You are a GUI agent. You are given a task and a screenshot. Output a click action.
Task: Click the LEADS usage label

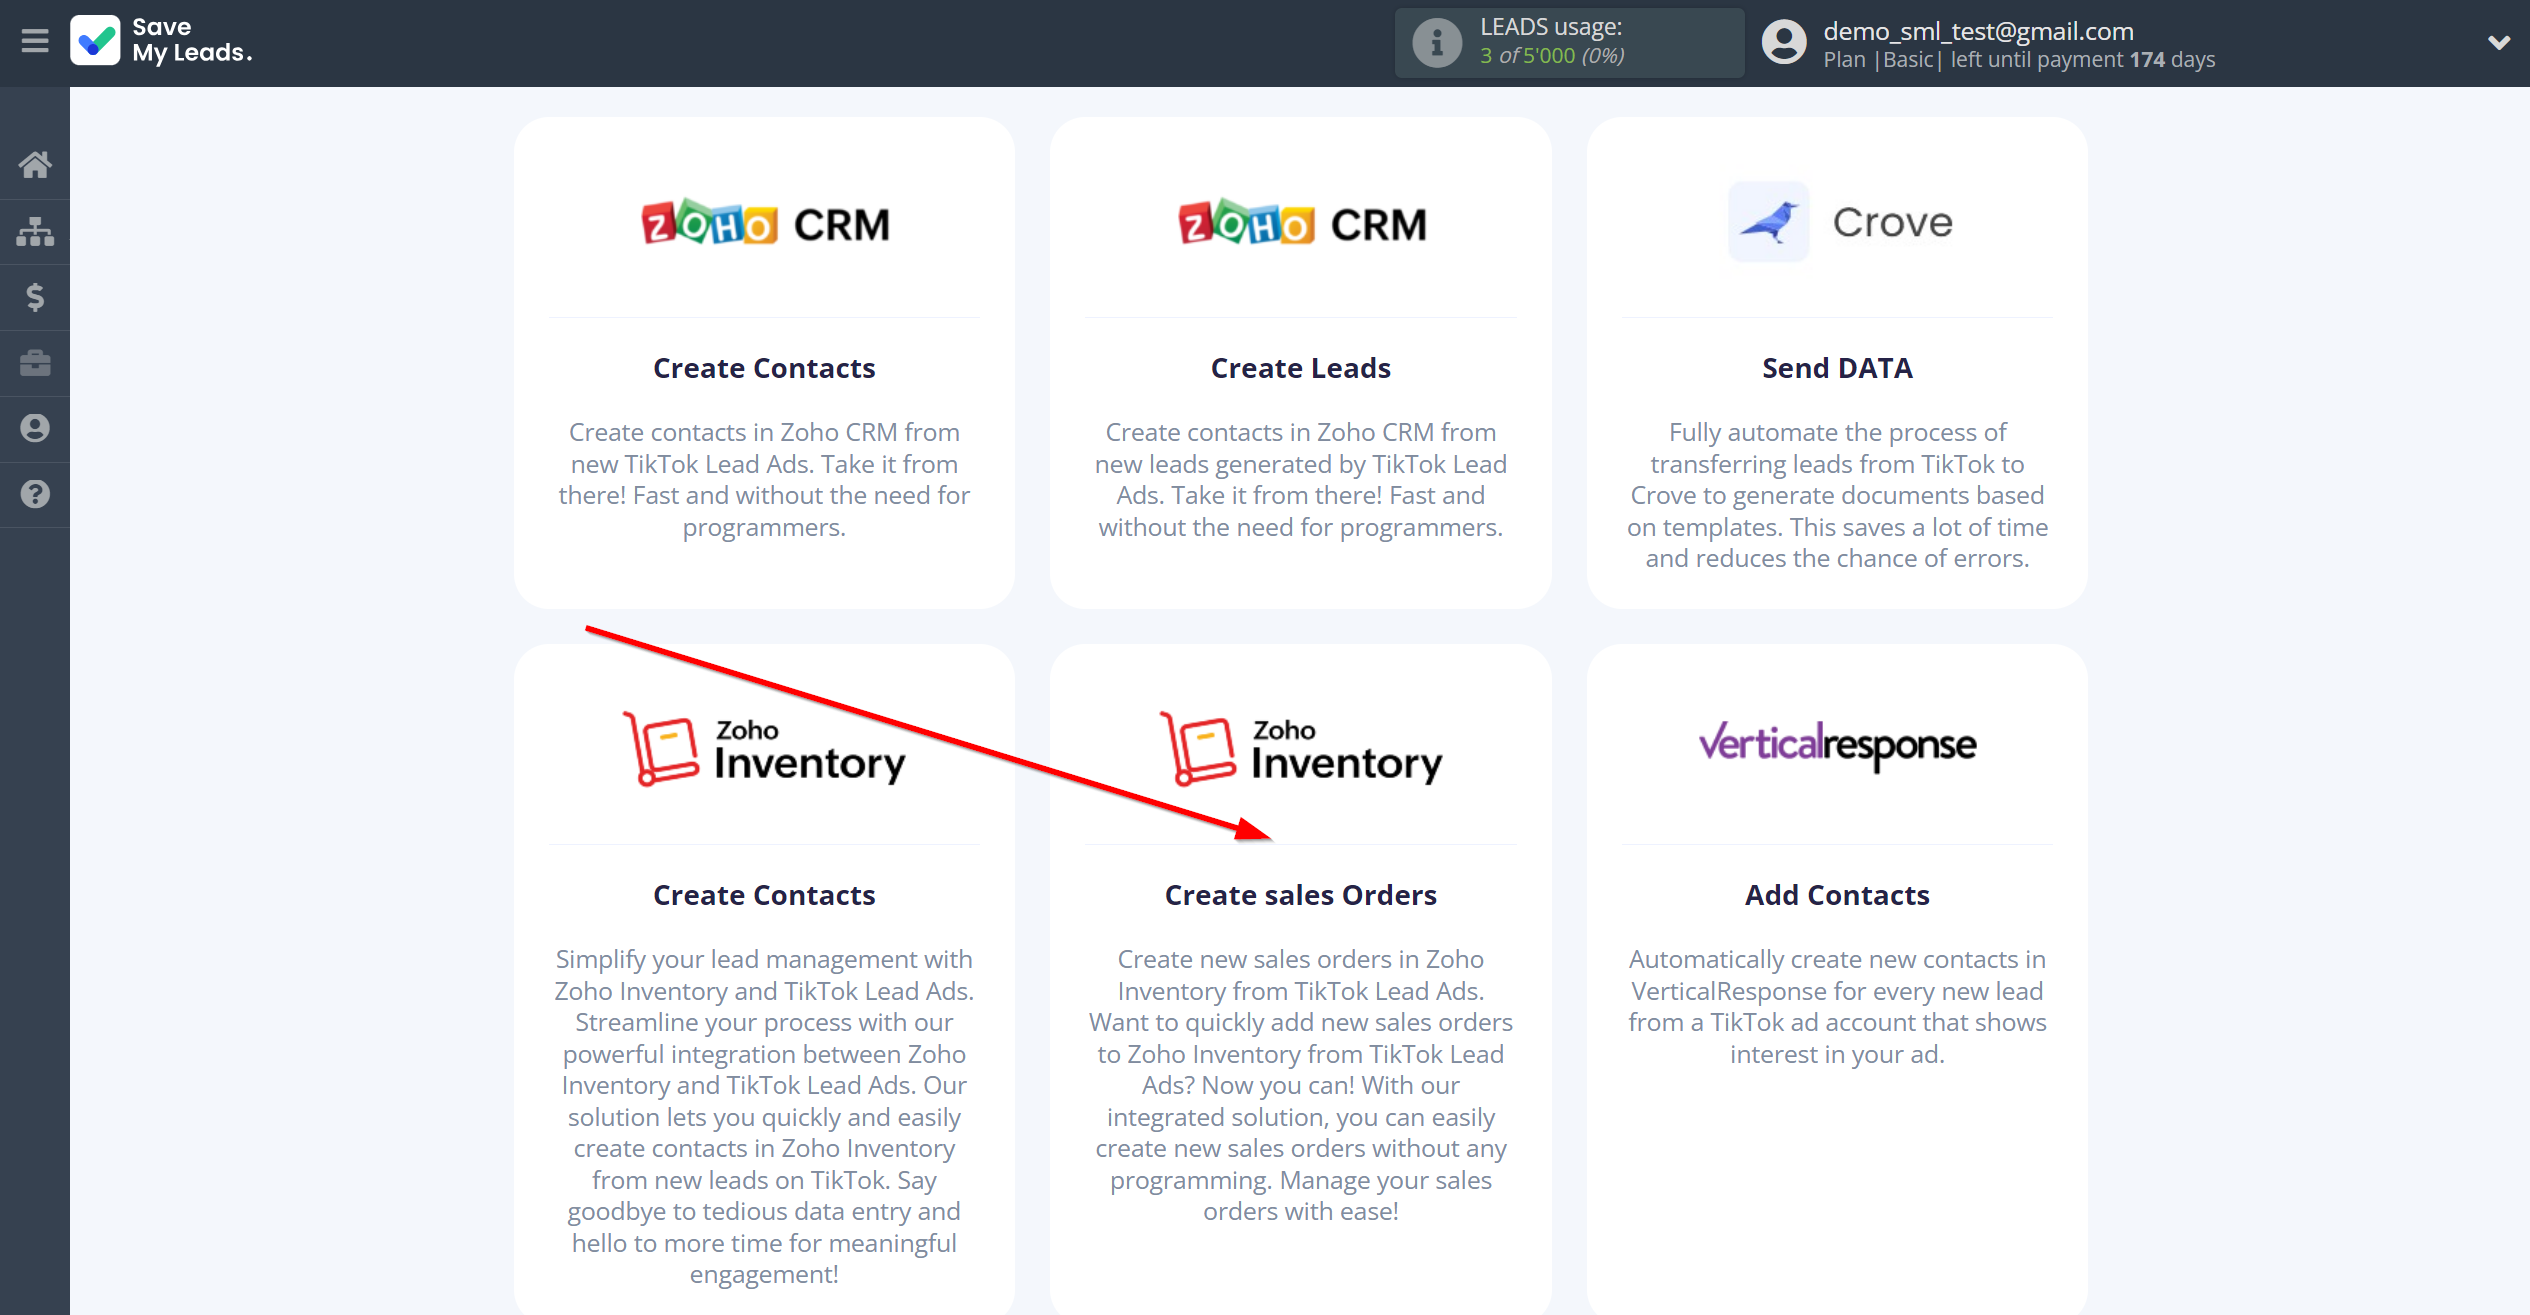(1551, 27)
